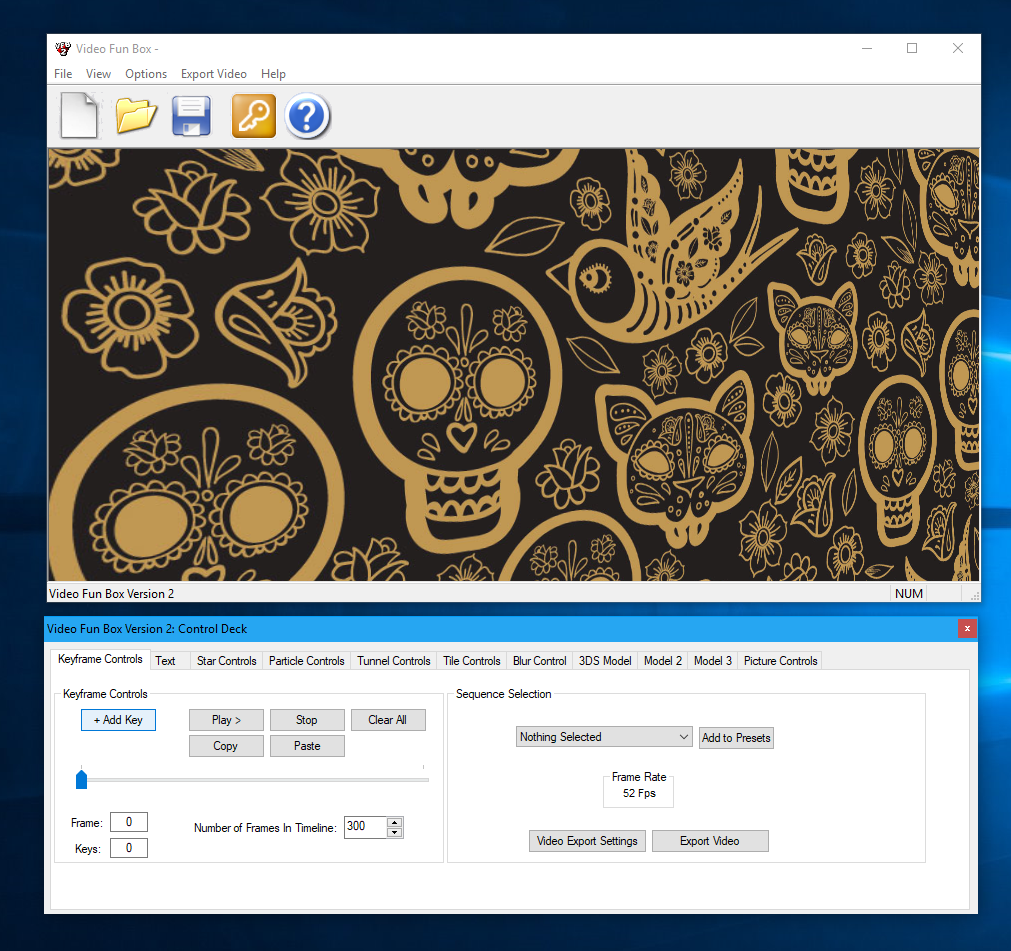Expand the Nothing Selected sequence dropdown
The height and width of the screenshot is (951, 1011).
pyautogui.click(x=604, y=736)
